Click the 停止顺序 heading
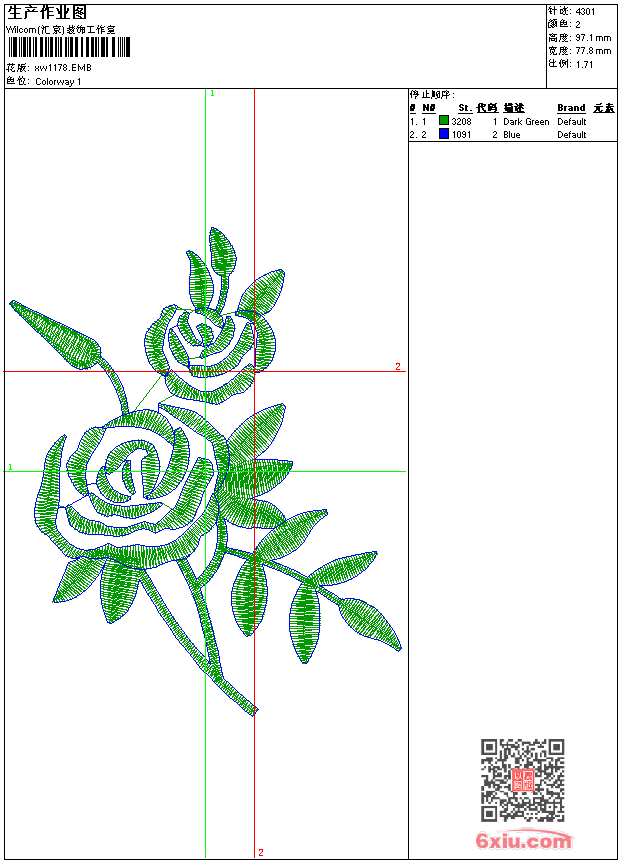Image resolution: width=620 pixels, height=860 pixels. point(432,94)
